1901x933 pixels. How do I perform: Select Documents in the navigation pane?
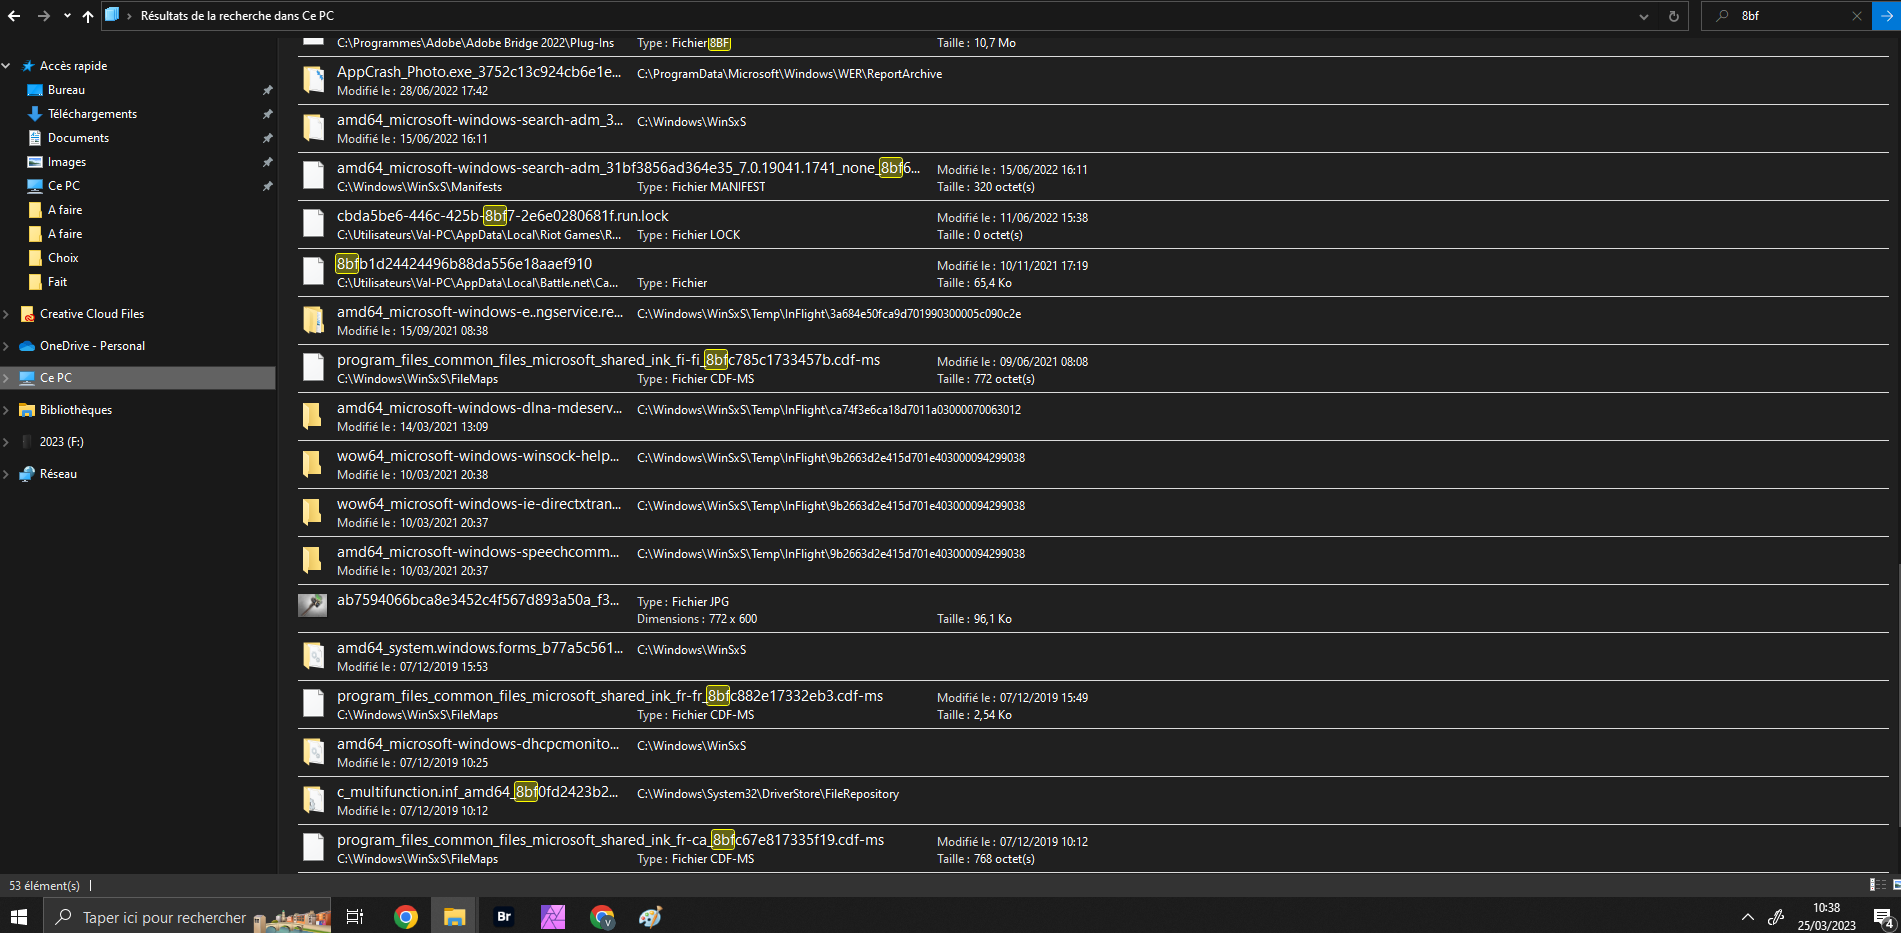click(78, 138)
